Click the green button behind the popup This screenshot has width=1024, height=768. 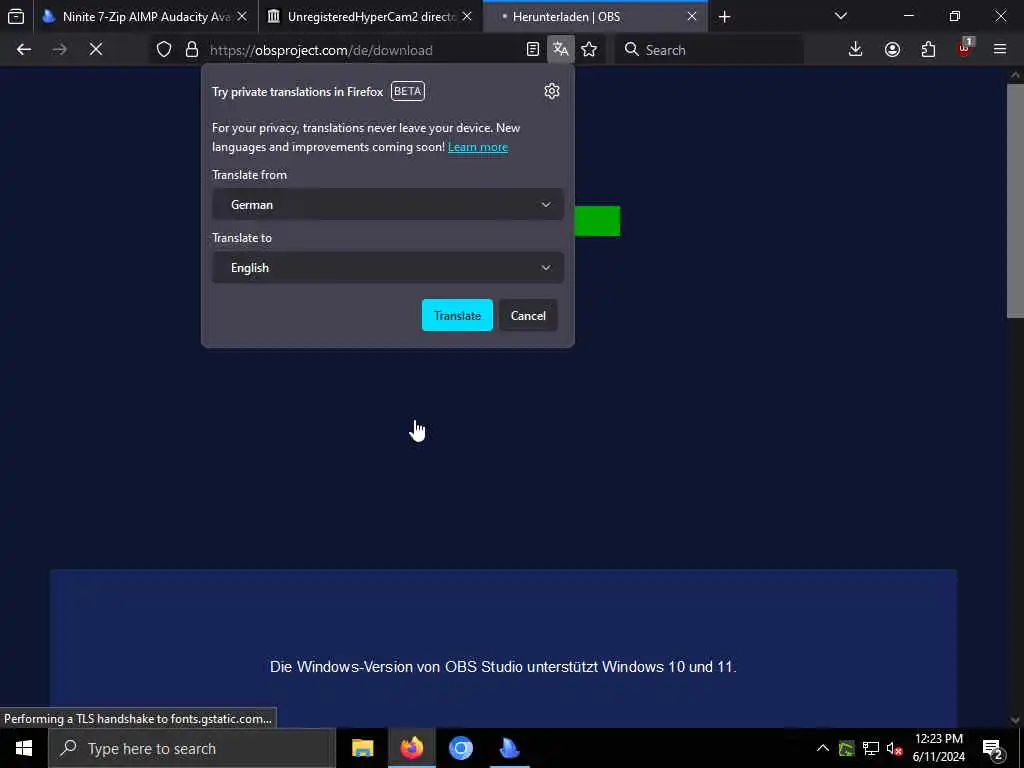pos(598,221)
